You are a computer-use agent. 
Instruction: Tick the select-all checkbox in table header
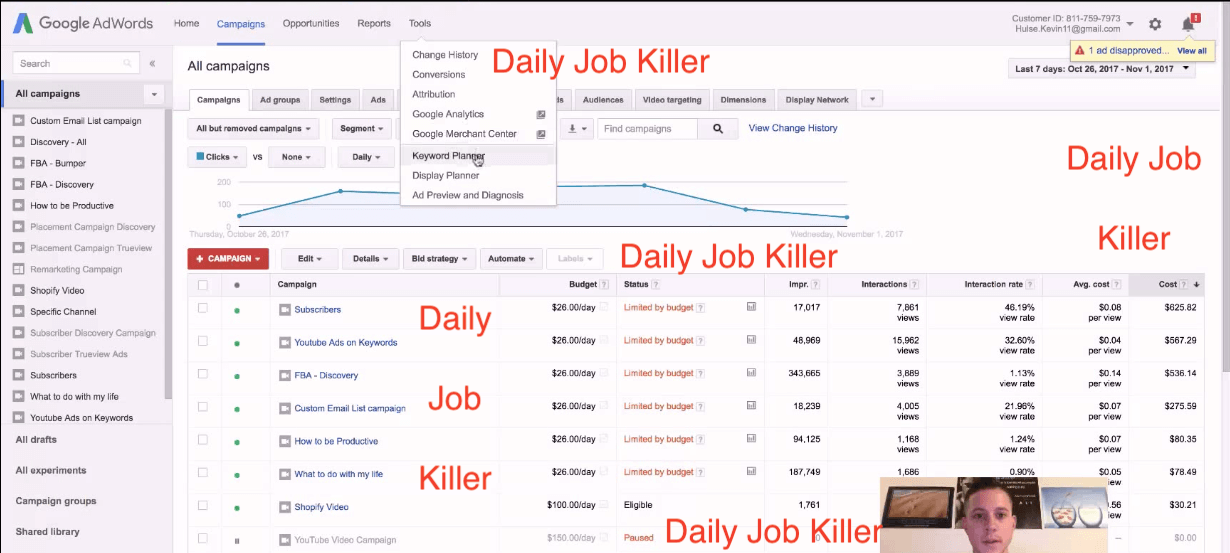click(x=203, y=285)
